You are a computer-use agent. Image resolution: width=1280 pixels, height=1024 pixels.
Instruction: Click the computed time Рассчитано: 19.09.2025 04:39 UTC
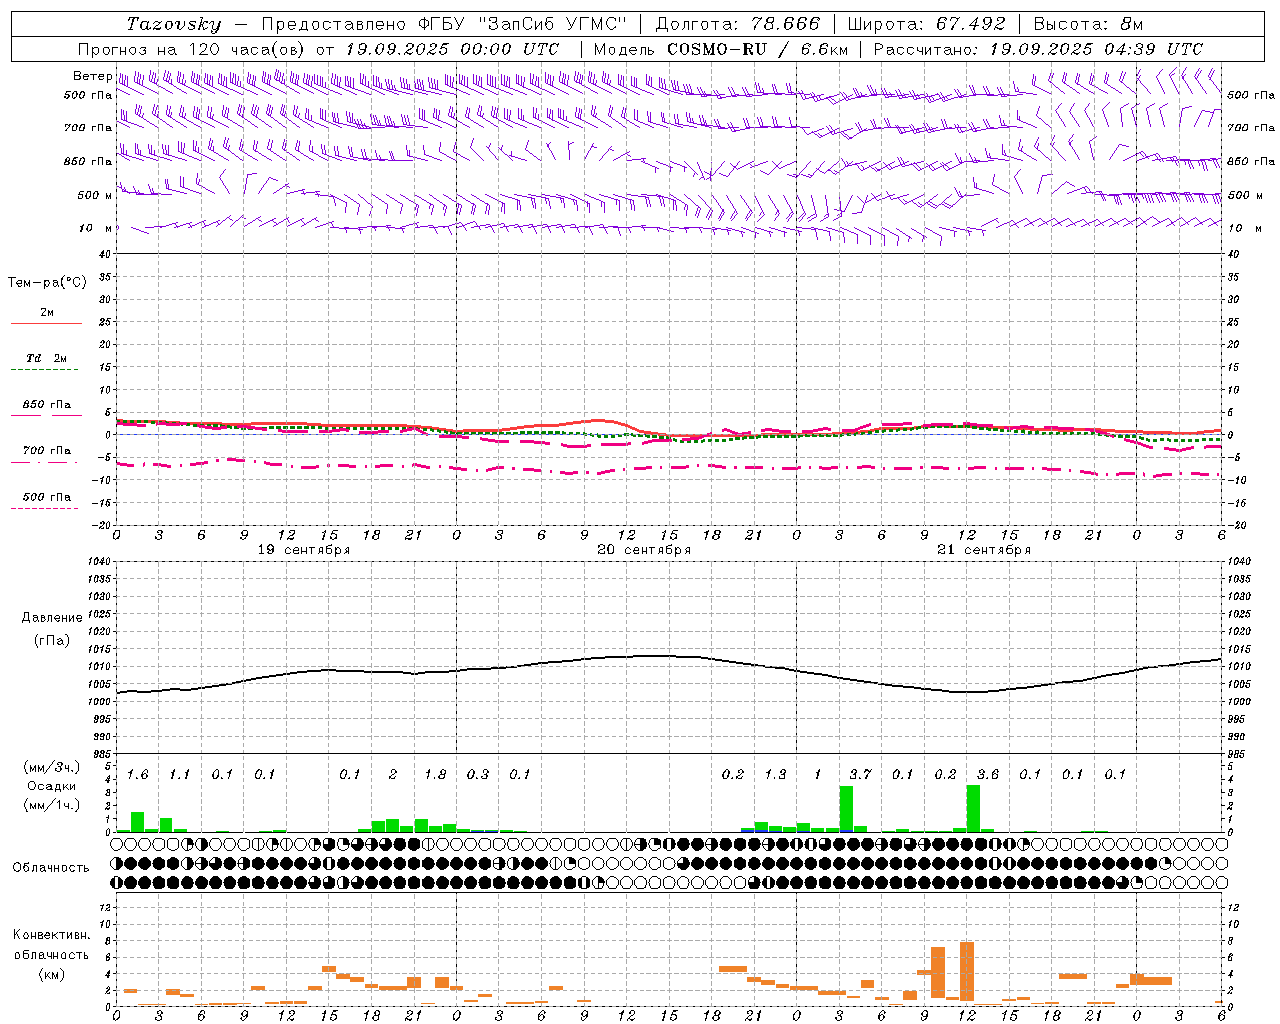click(x=1038, y=49)
